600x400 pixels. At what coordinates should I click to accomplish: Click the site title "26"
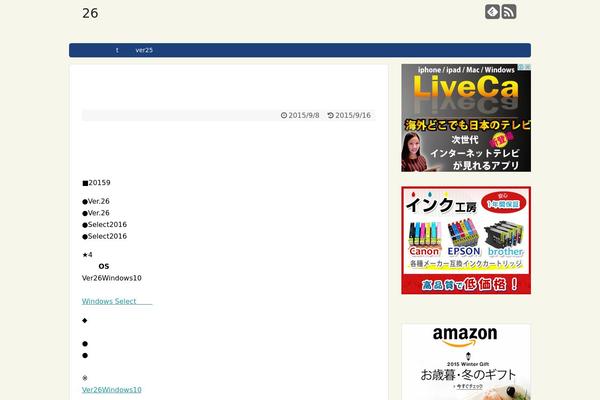(90, 13)
